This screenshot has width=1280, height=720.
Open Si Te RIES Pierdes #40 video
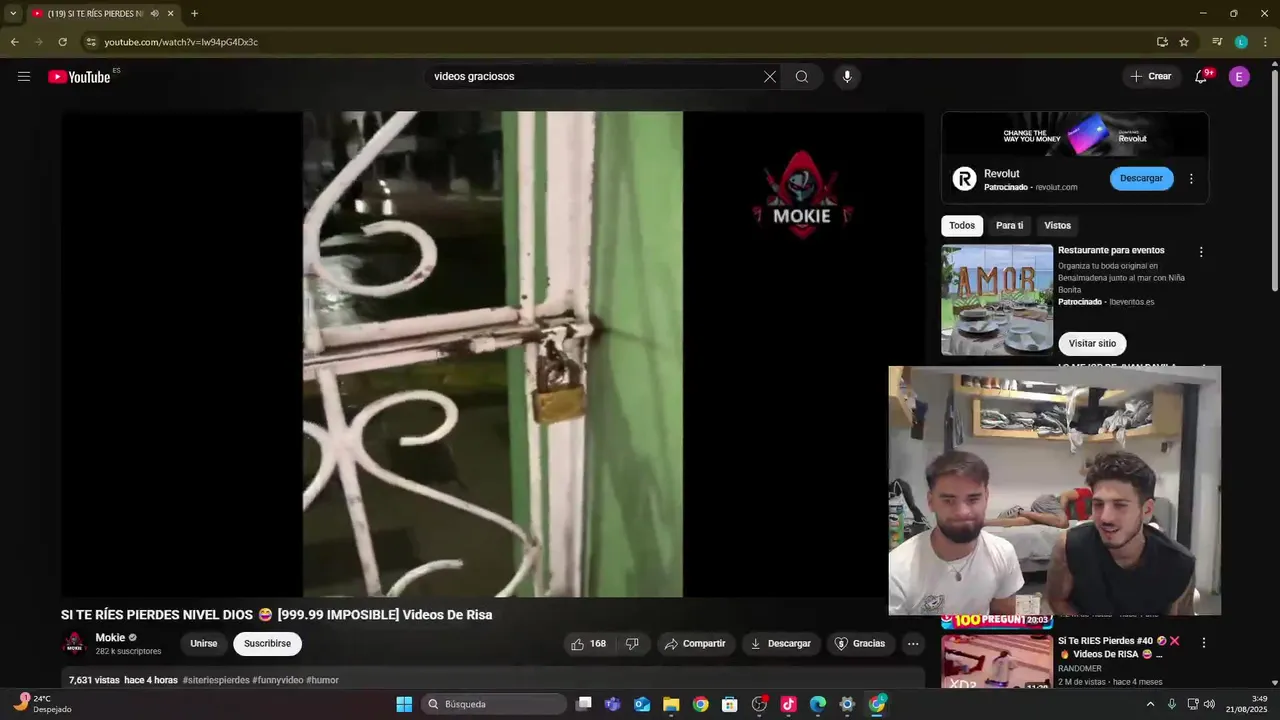[1119, 647]
